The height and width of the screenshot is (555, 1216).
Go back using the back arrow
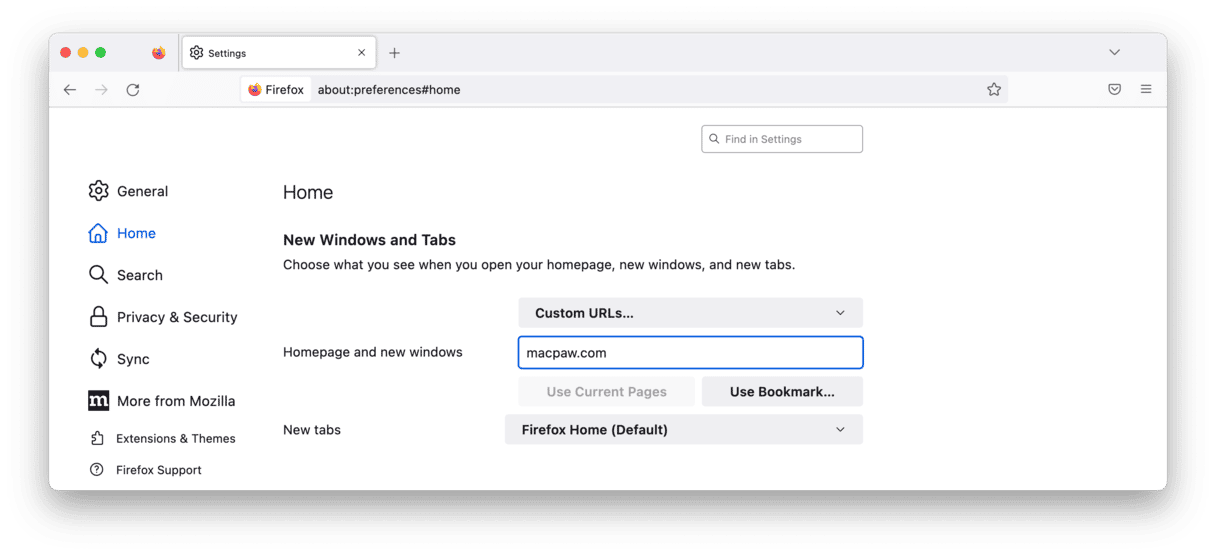tap(70, 90)
